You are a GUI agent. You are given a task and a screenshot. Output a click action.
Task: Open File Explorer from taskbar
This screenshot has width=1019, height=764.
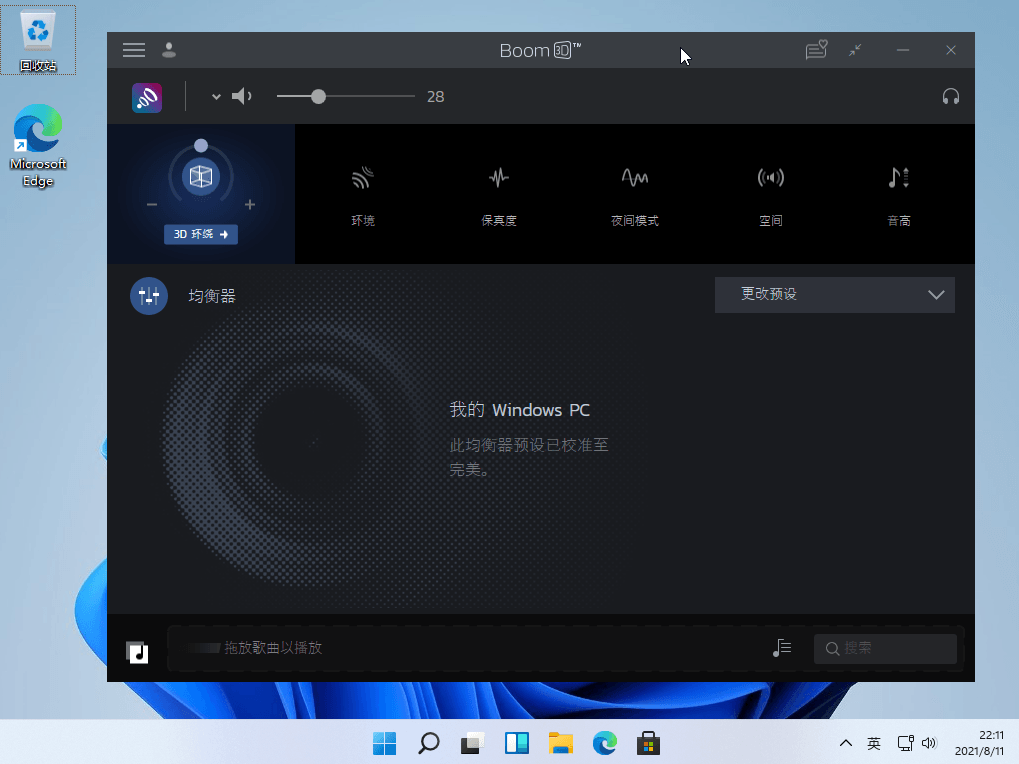point(560,743)
